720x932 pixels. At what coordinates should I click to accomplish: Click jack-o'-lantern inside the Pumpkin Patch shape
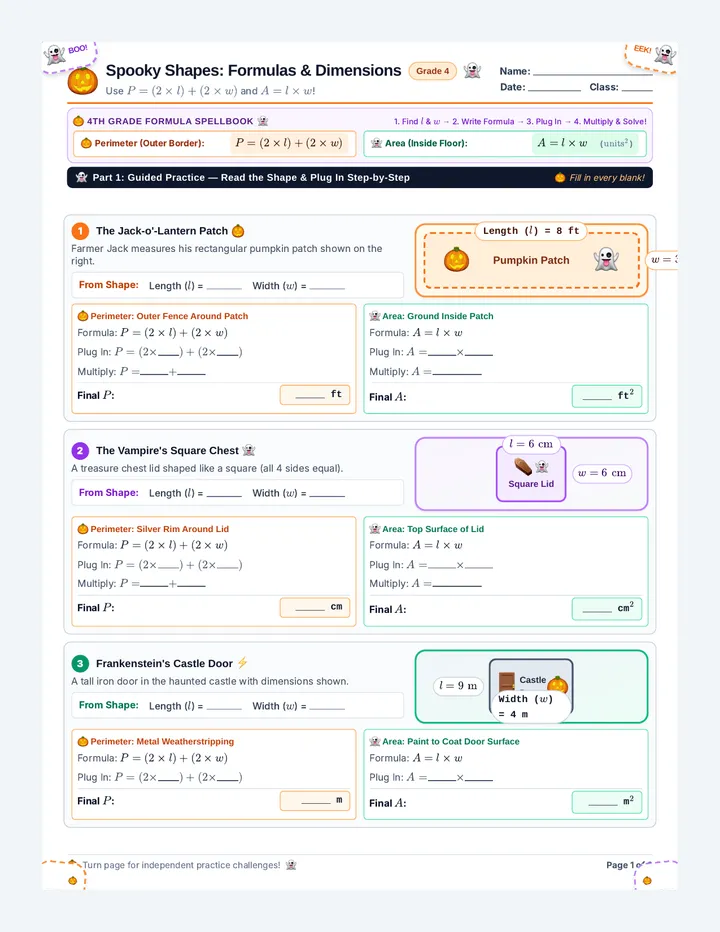457,260
